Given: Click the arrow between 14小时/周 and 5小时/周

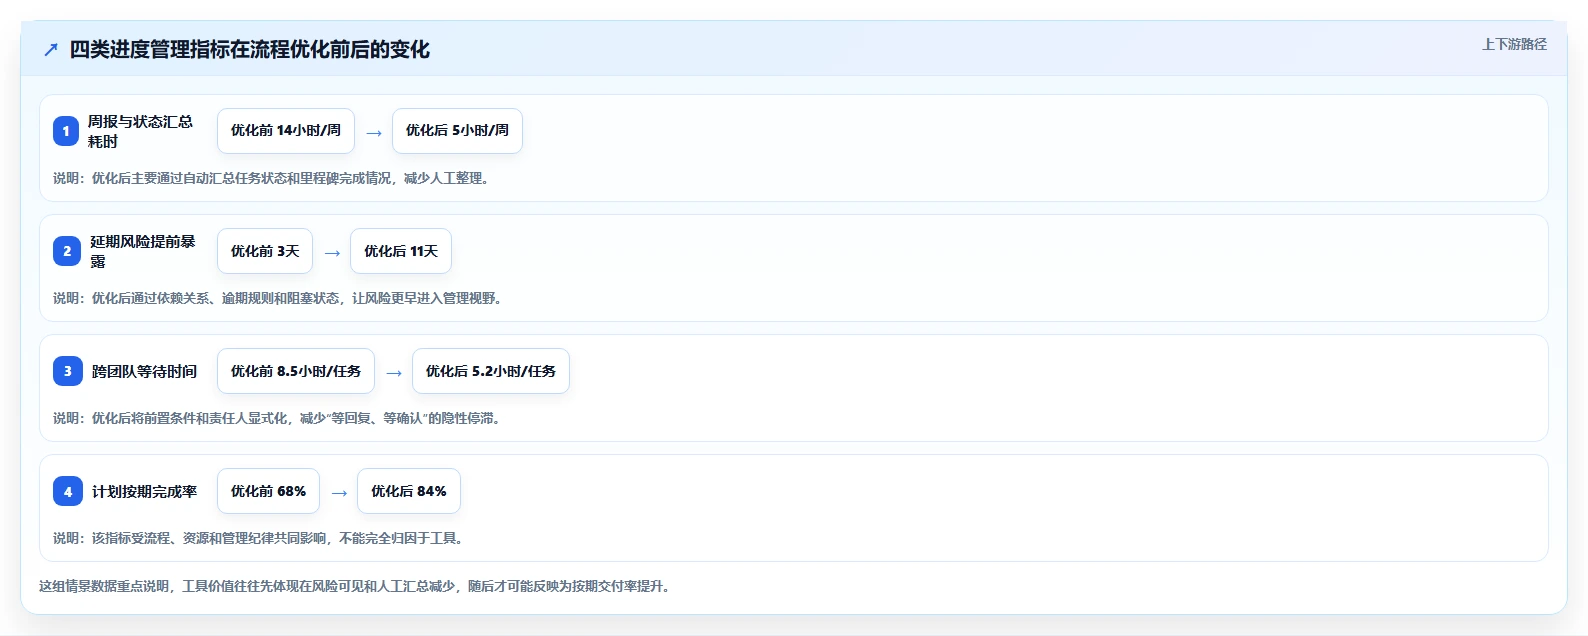Looking at the screenshot, I should pyautogui.click(x=374, y=133).
